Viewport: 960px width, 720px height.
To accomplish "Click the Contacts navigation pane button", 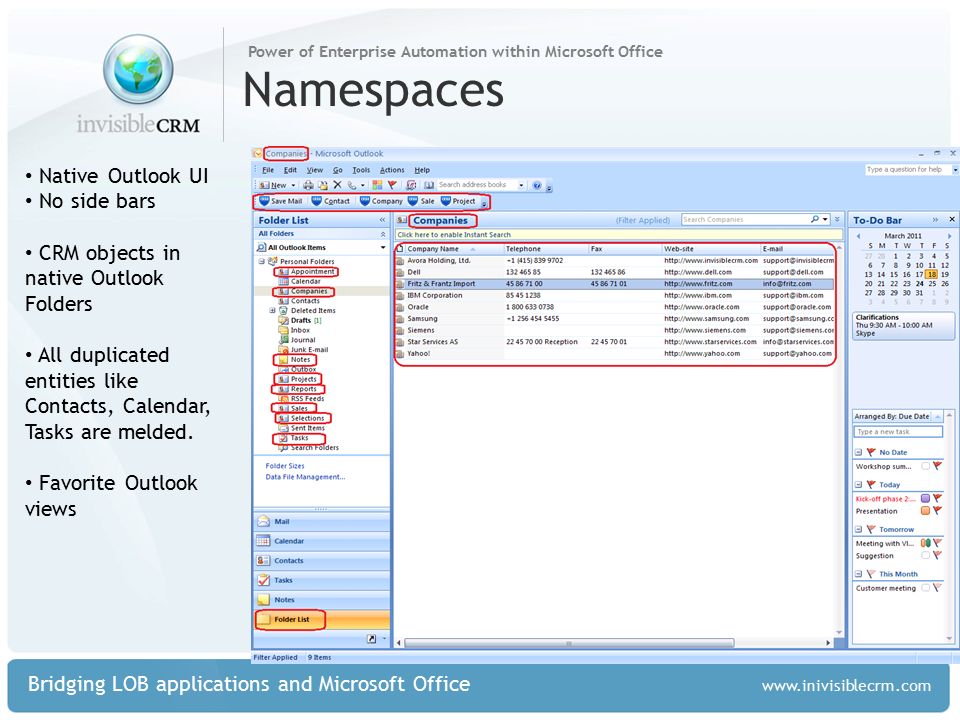I will [x=321, y=561].
